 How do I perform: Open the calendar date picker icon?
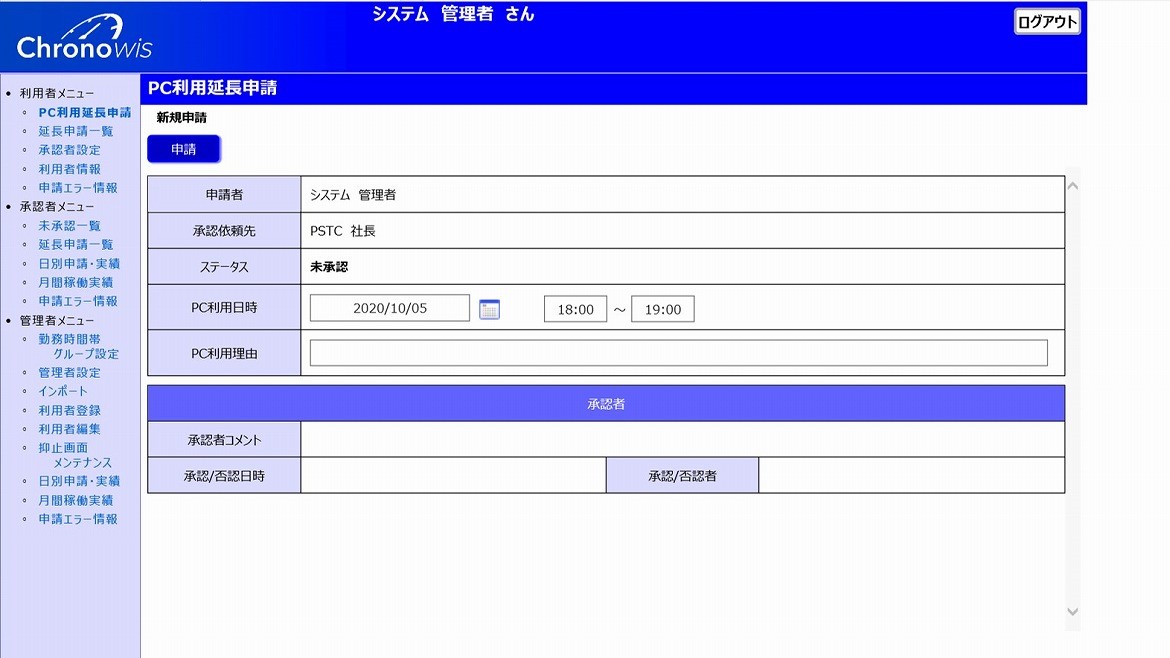tap(489, 309)
